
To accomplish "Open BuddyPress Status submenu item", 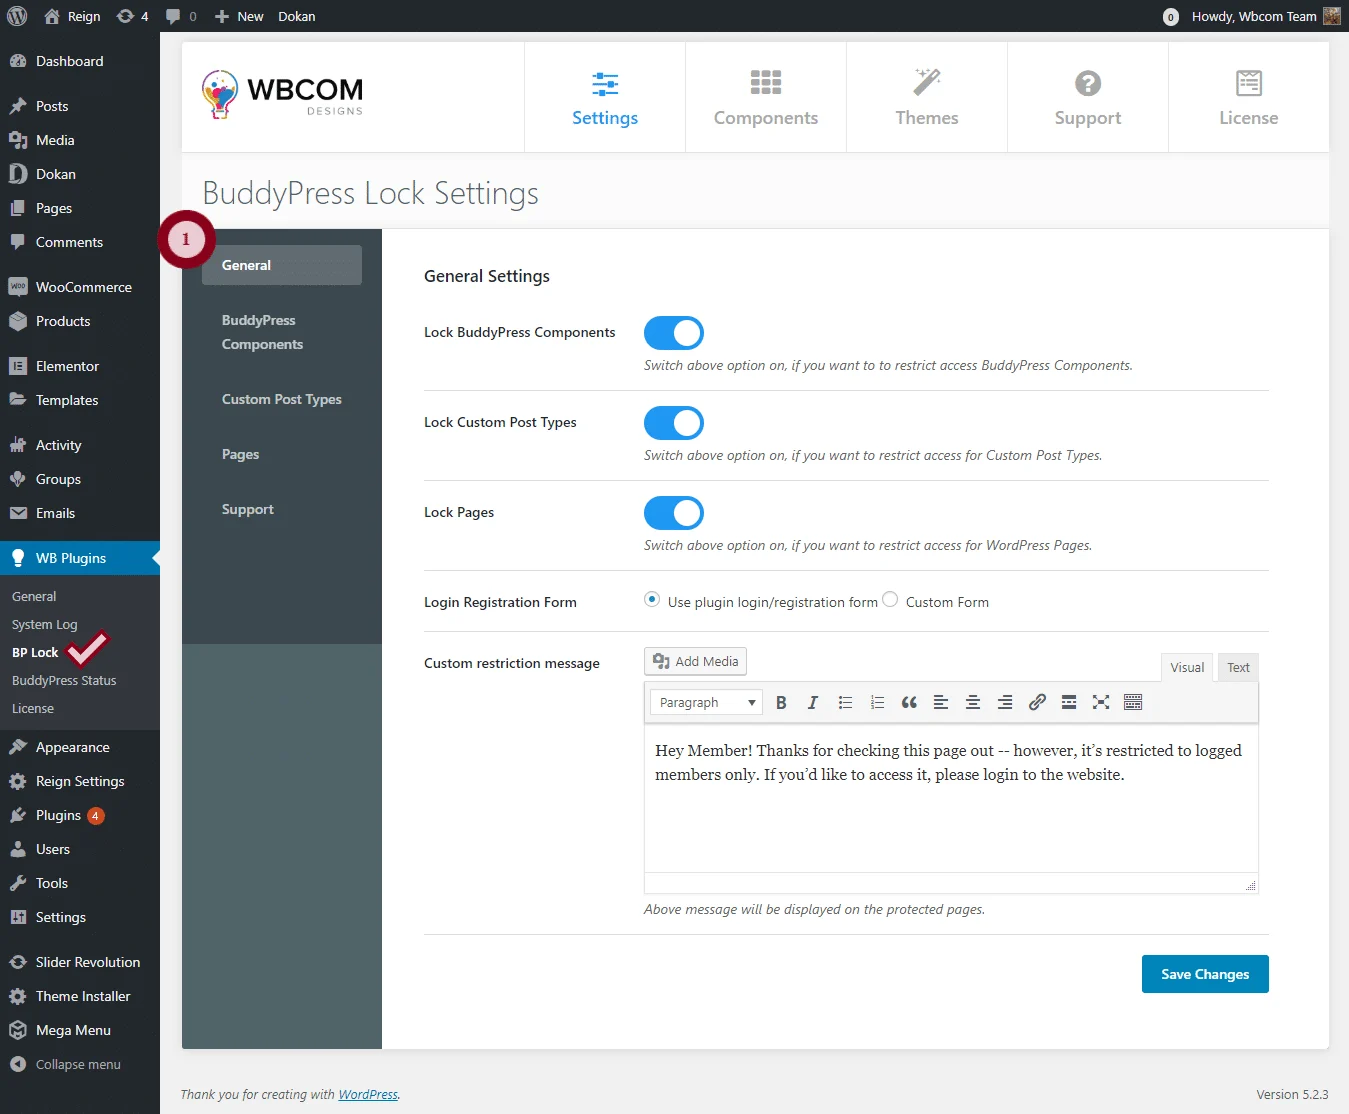I will [64, 680].
